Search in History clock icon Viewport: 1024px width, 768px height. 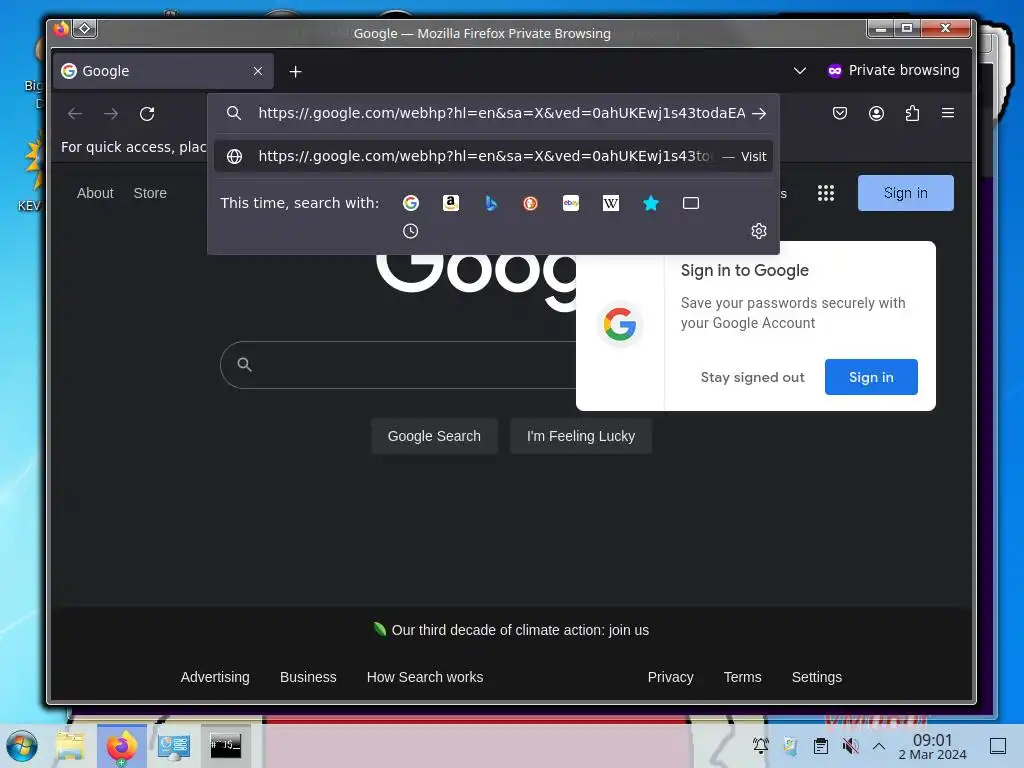(x=410, y=231)
